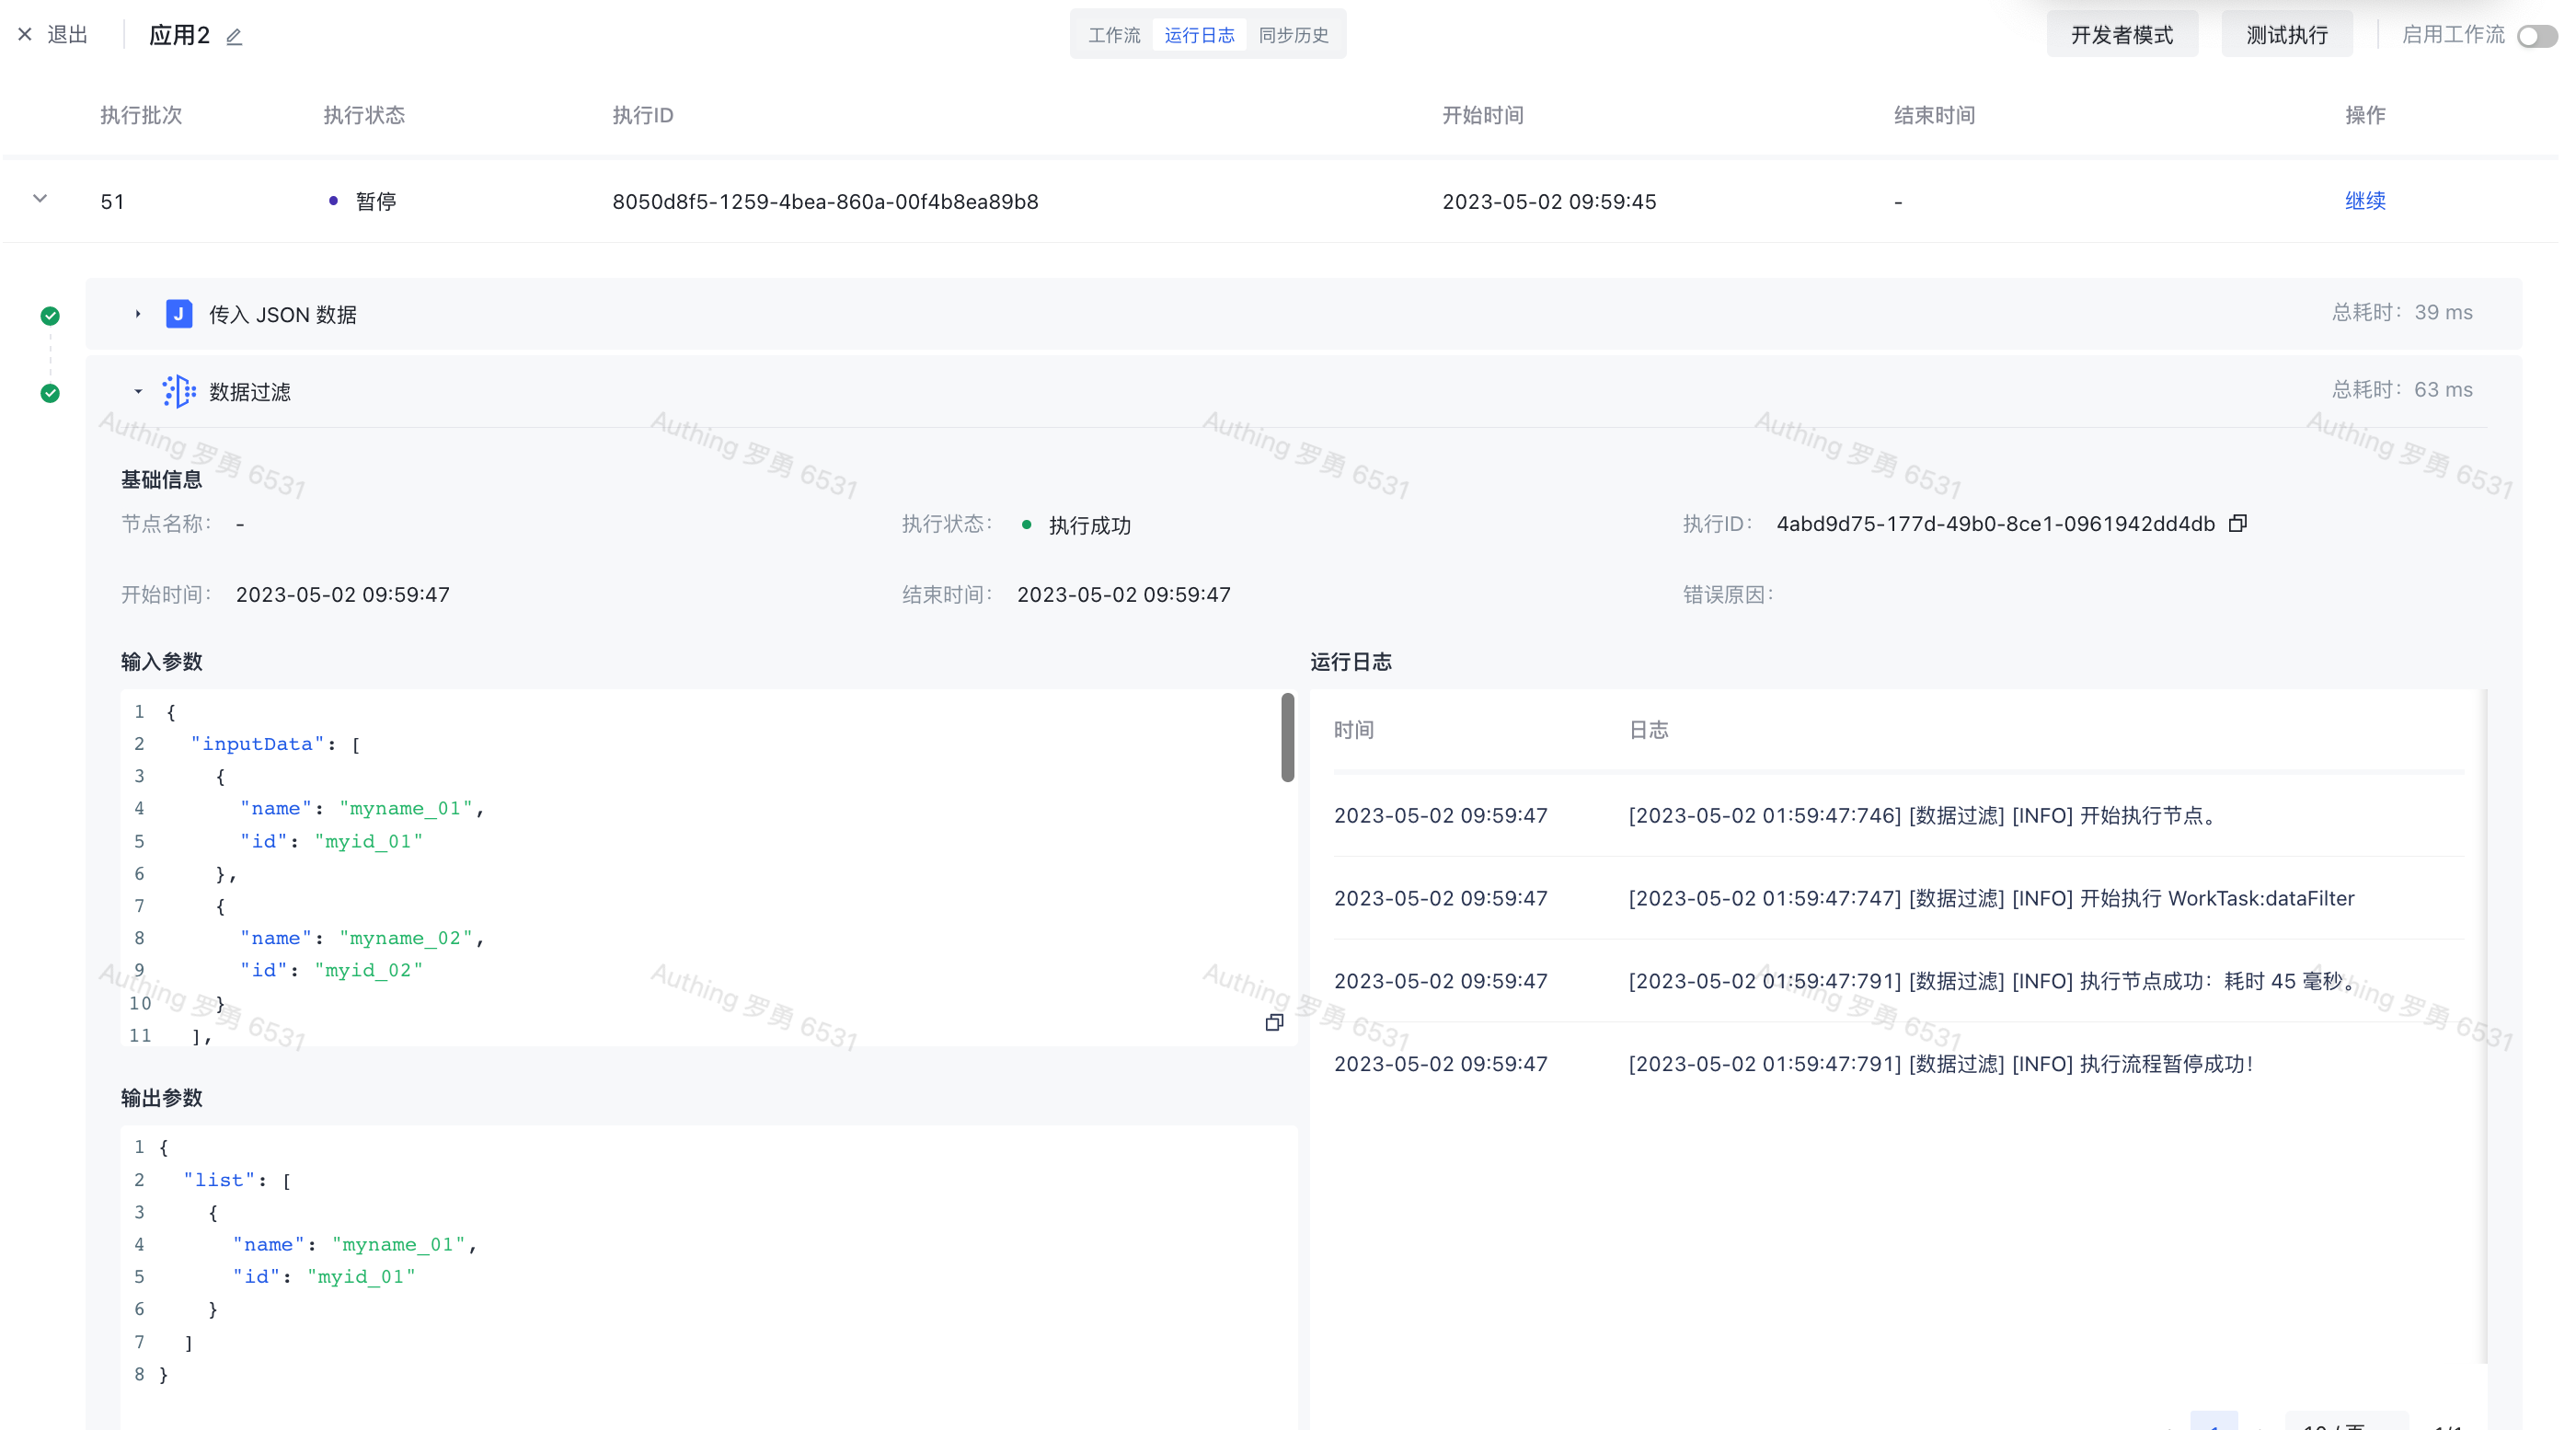
Task: Collapse the 数据过滤 node details
Action: [138, 392]
